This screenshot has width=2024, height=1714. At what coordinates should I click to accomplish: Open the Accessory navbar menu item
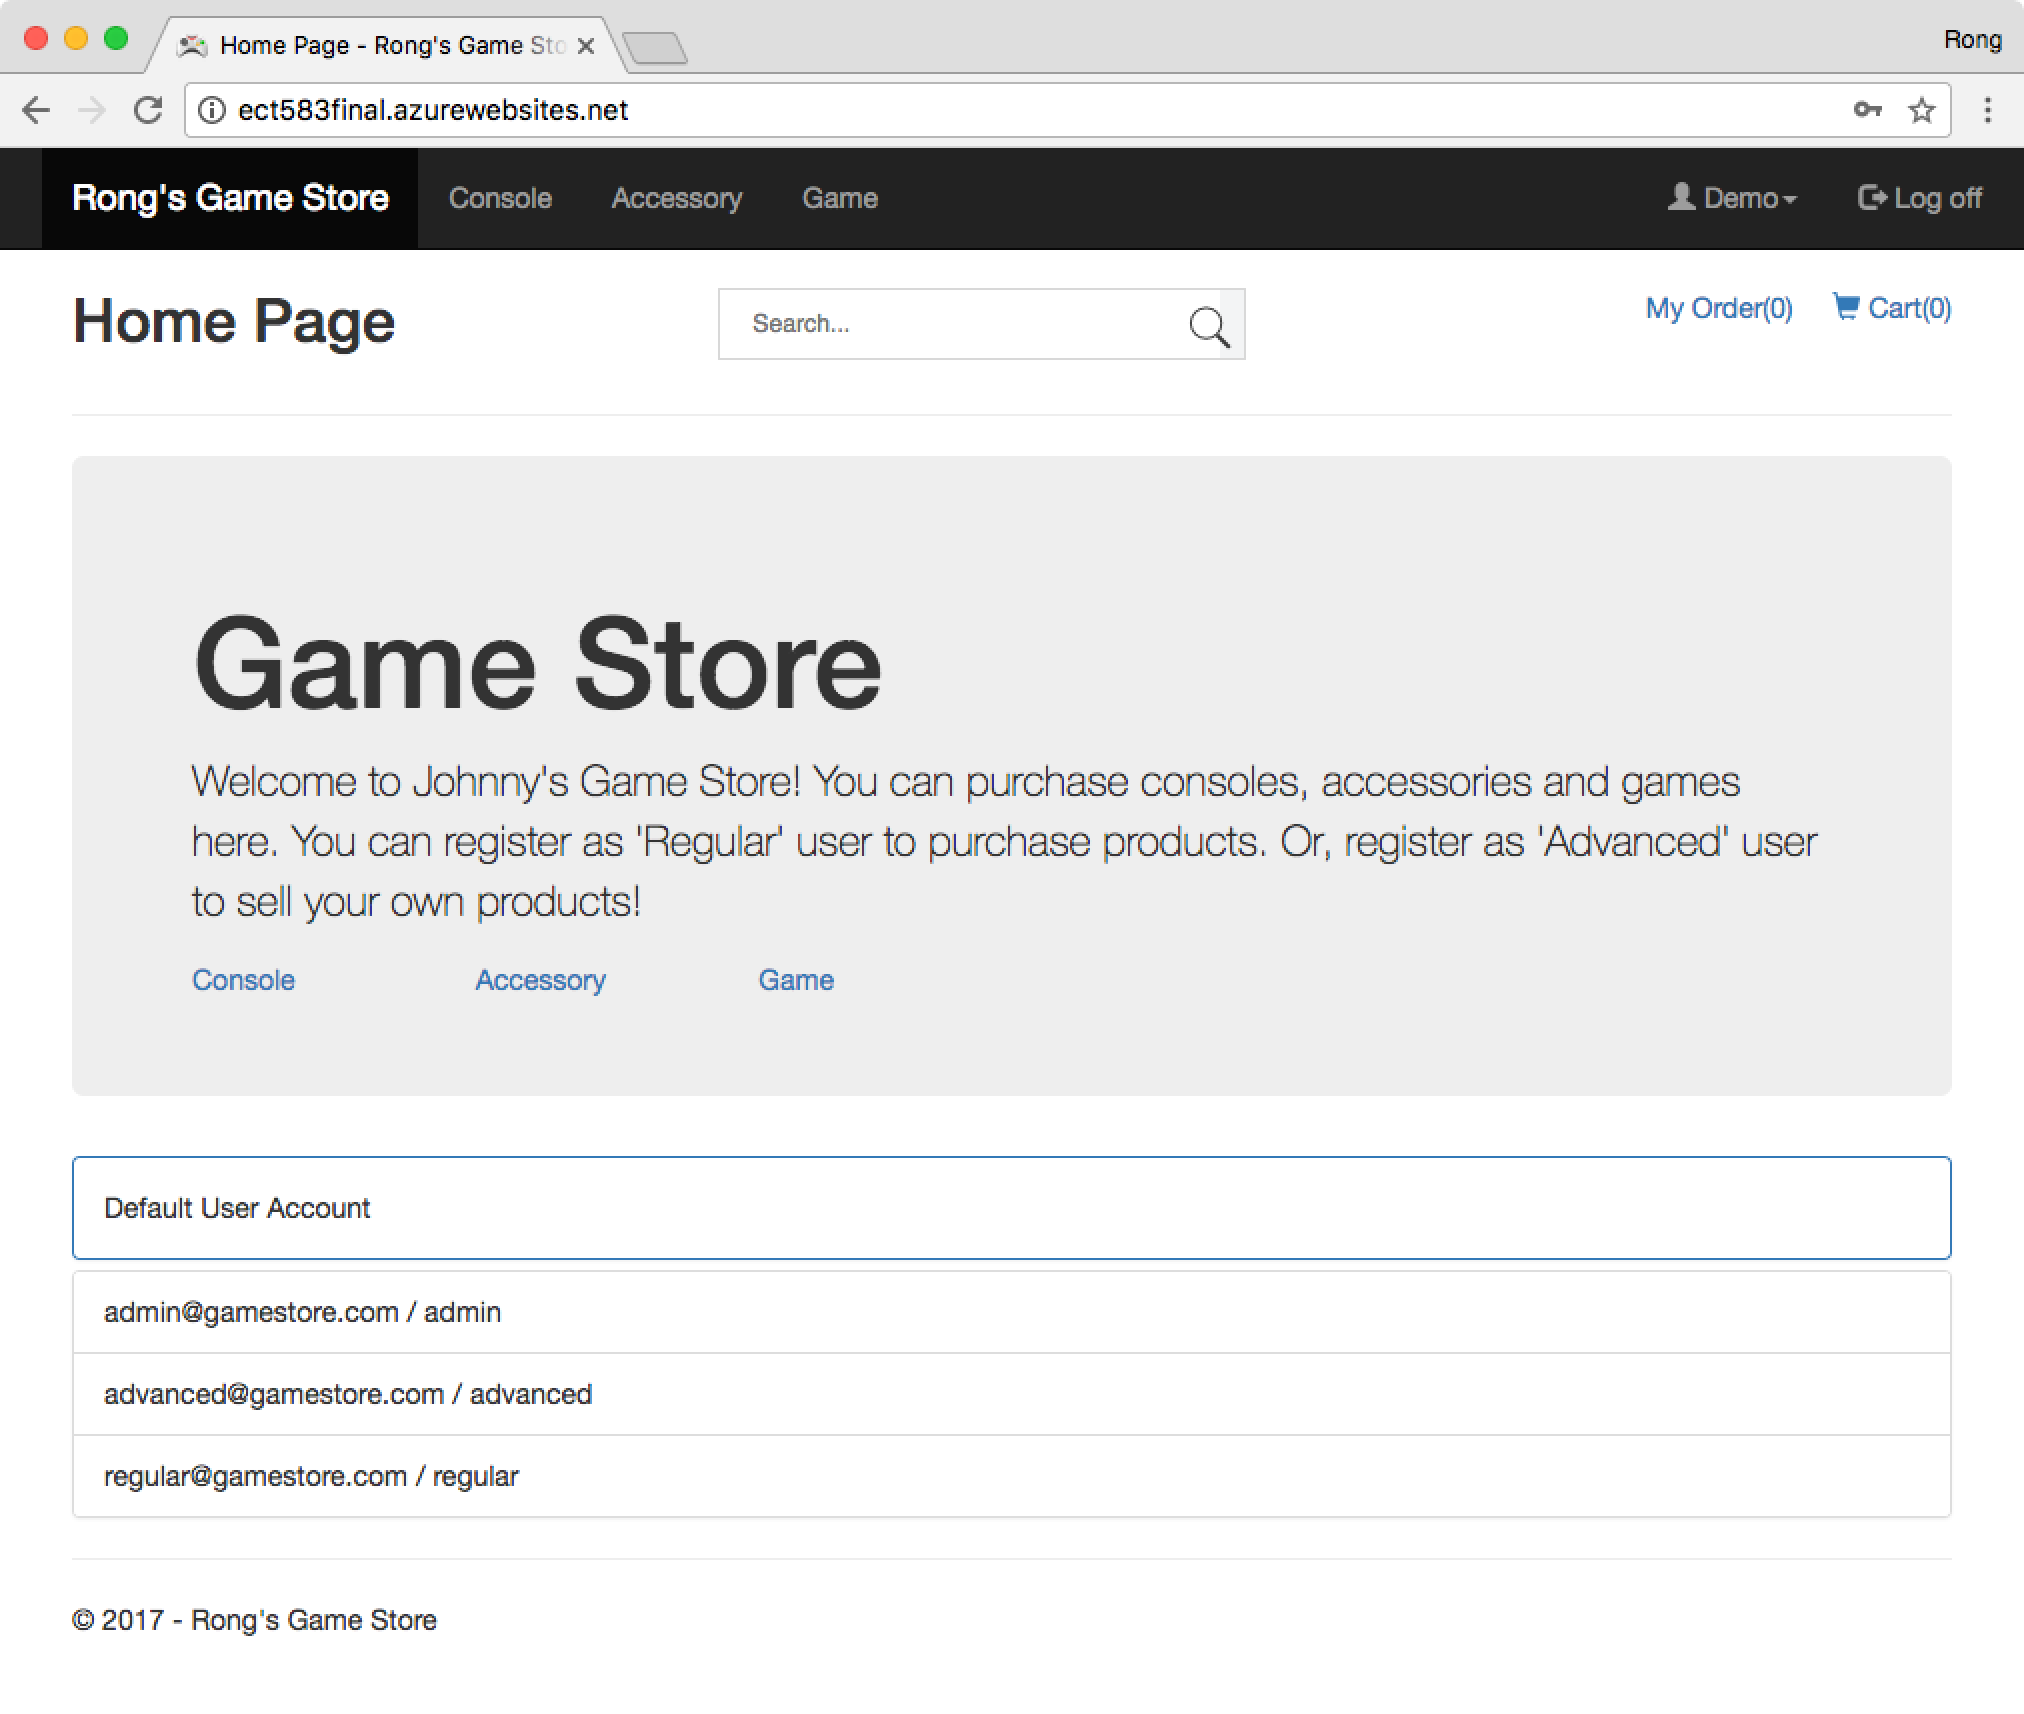click(x=677, y=198)
